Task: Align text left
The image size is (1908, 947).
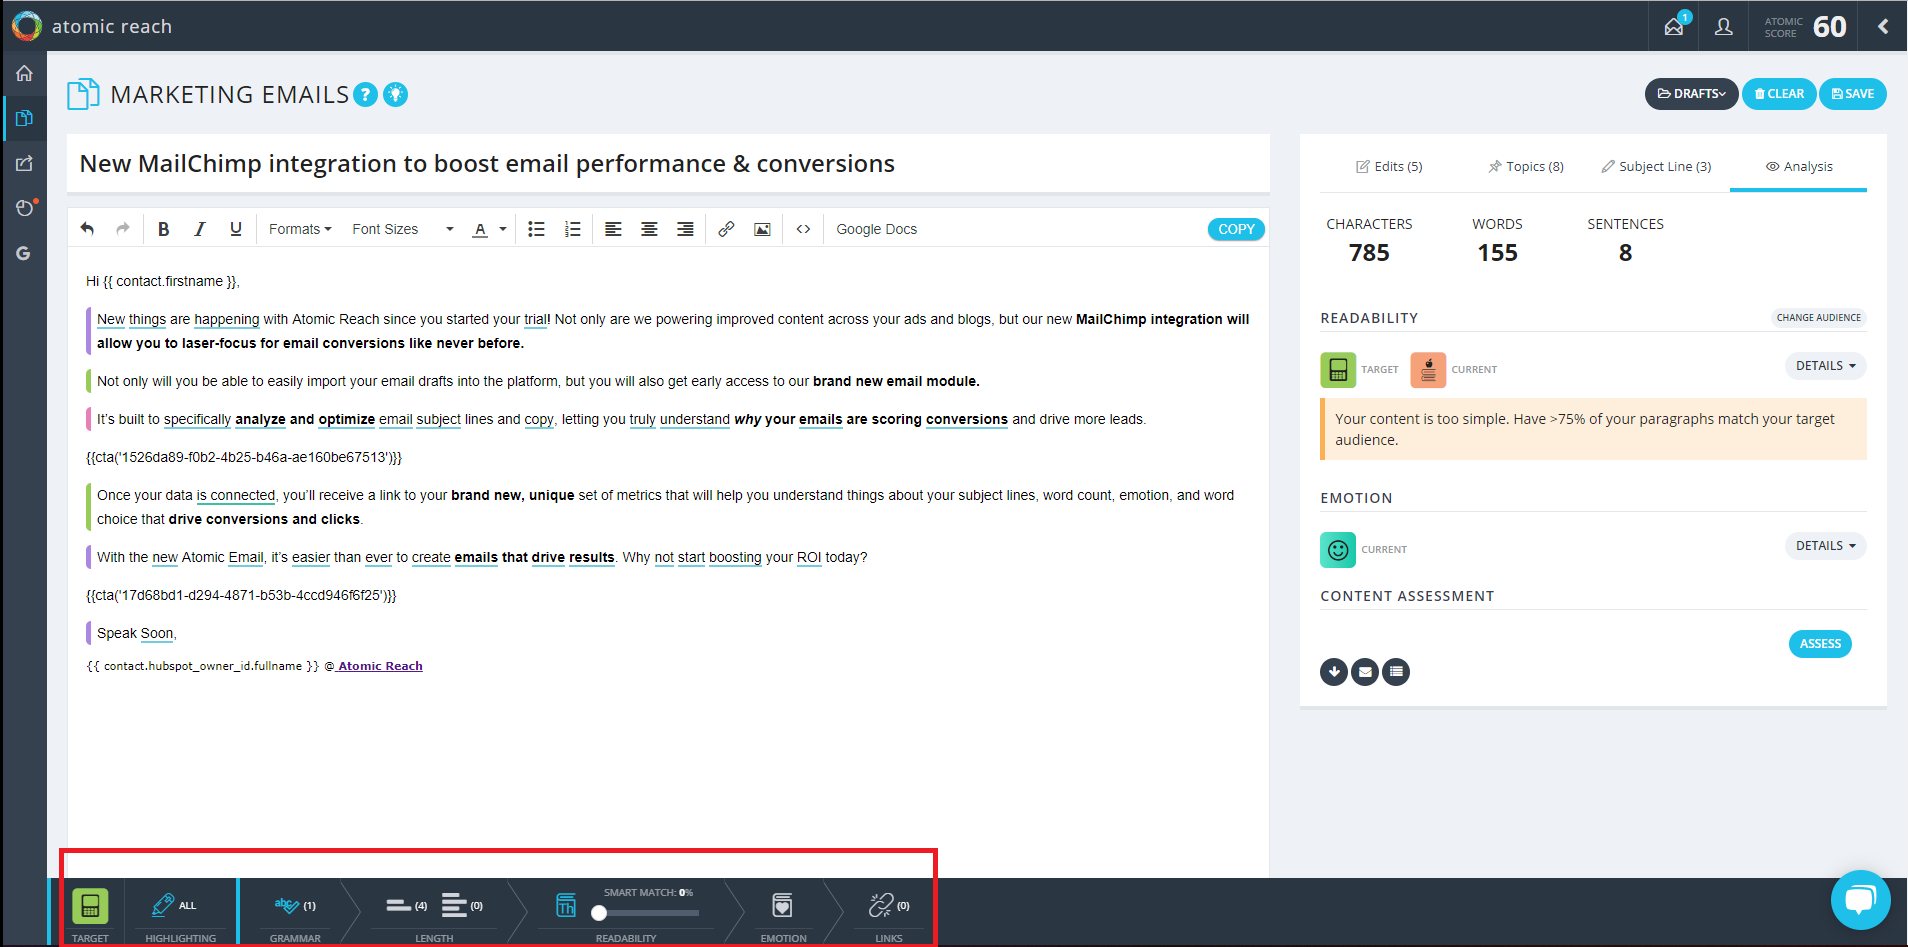Action: click(613, 229)
